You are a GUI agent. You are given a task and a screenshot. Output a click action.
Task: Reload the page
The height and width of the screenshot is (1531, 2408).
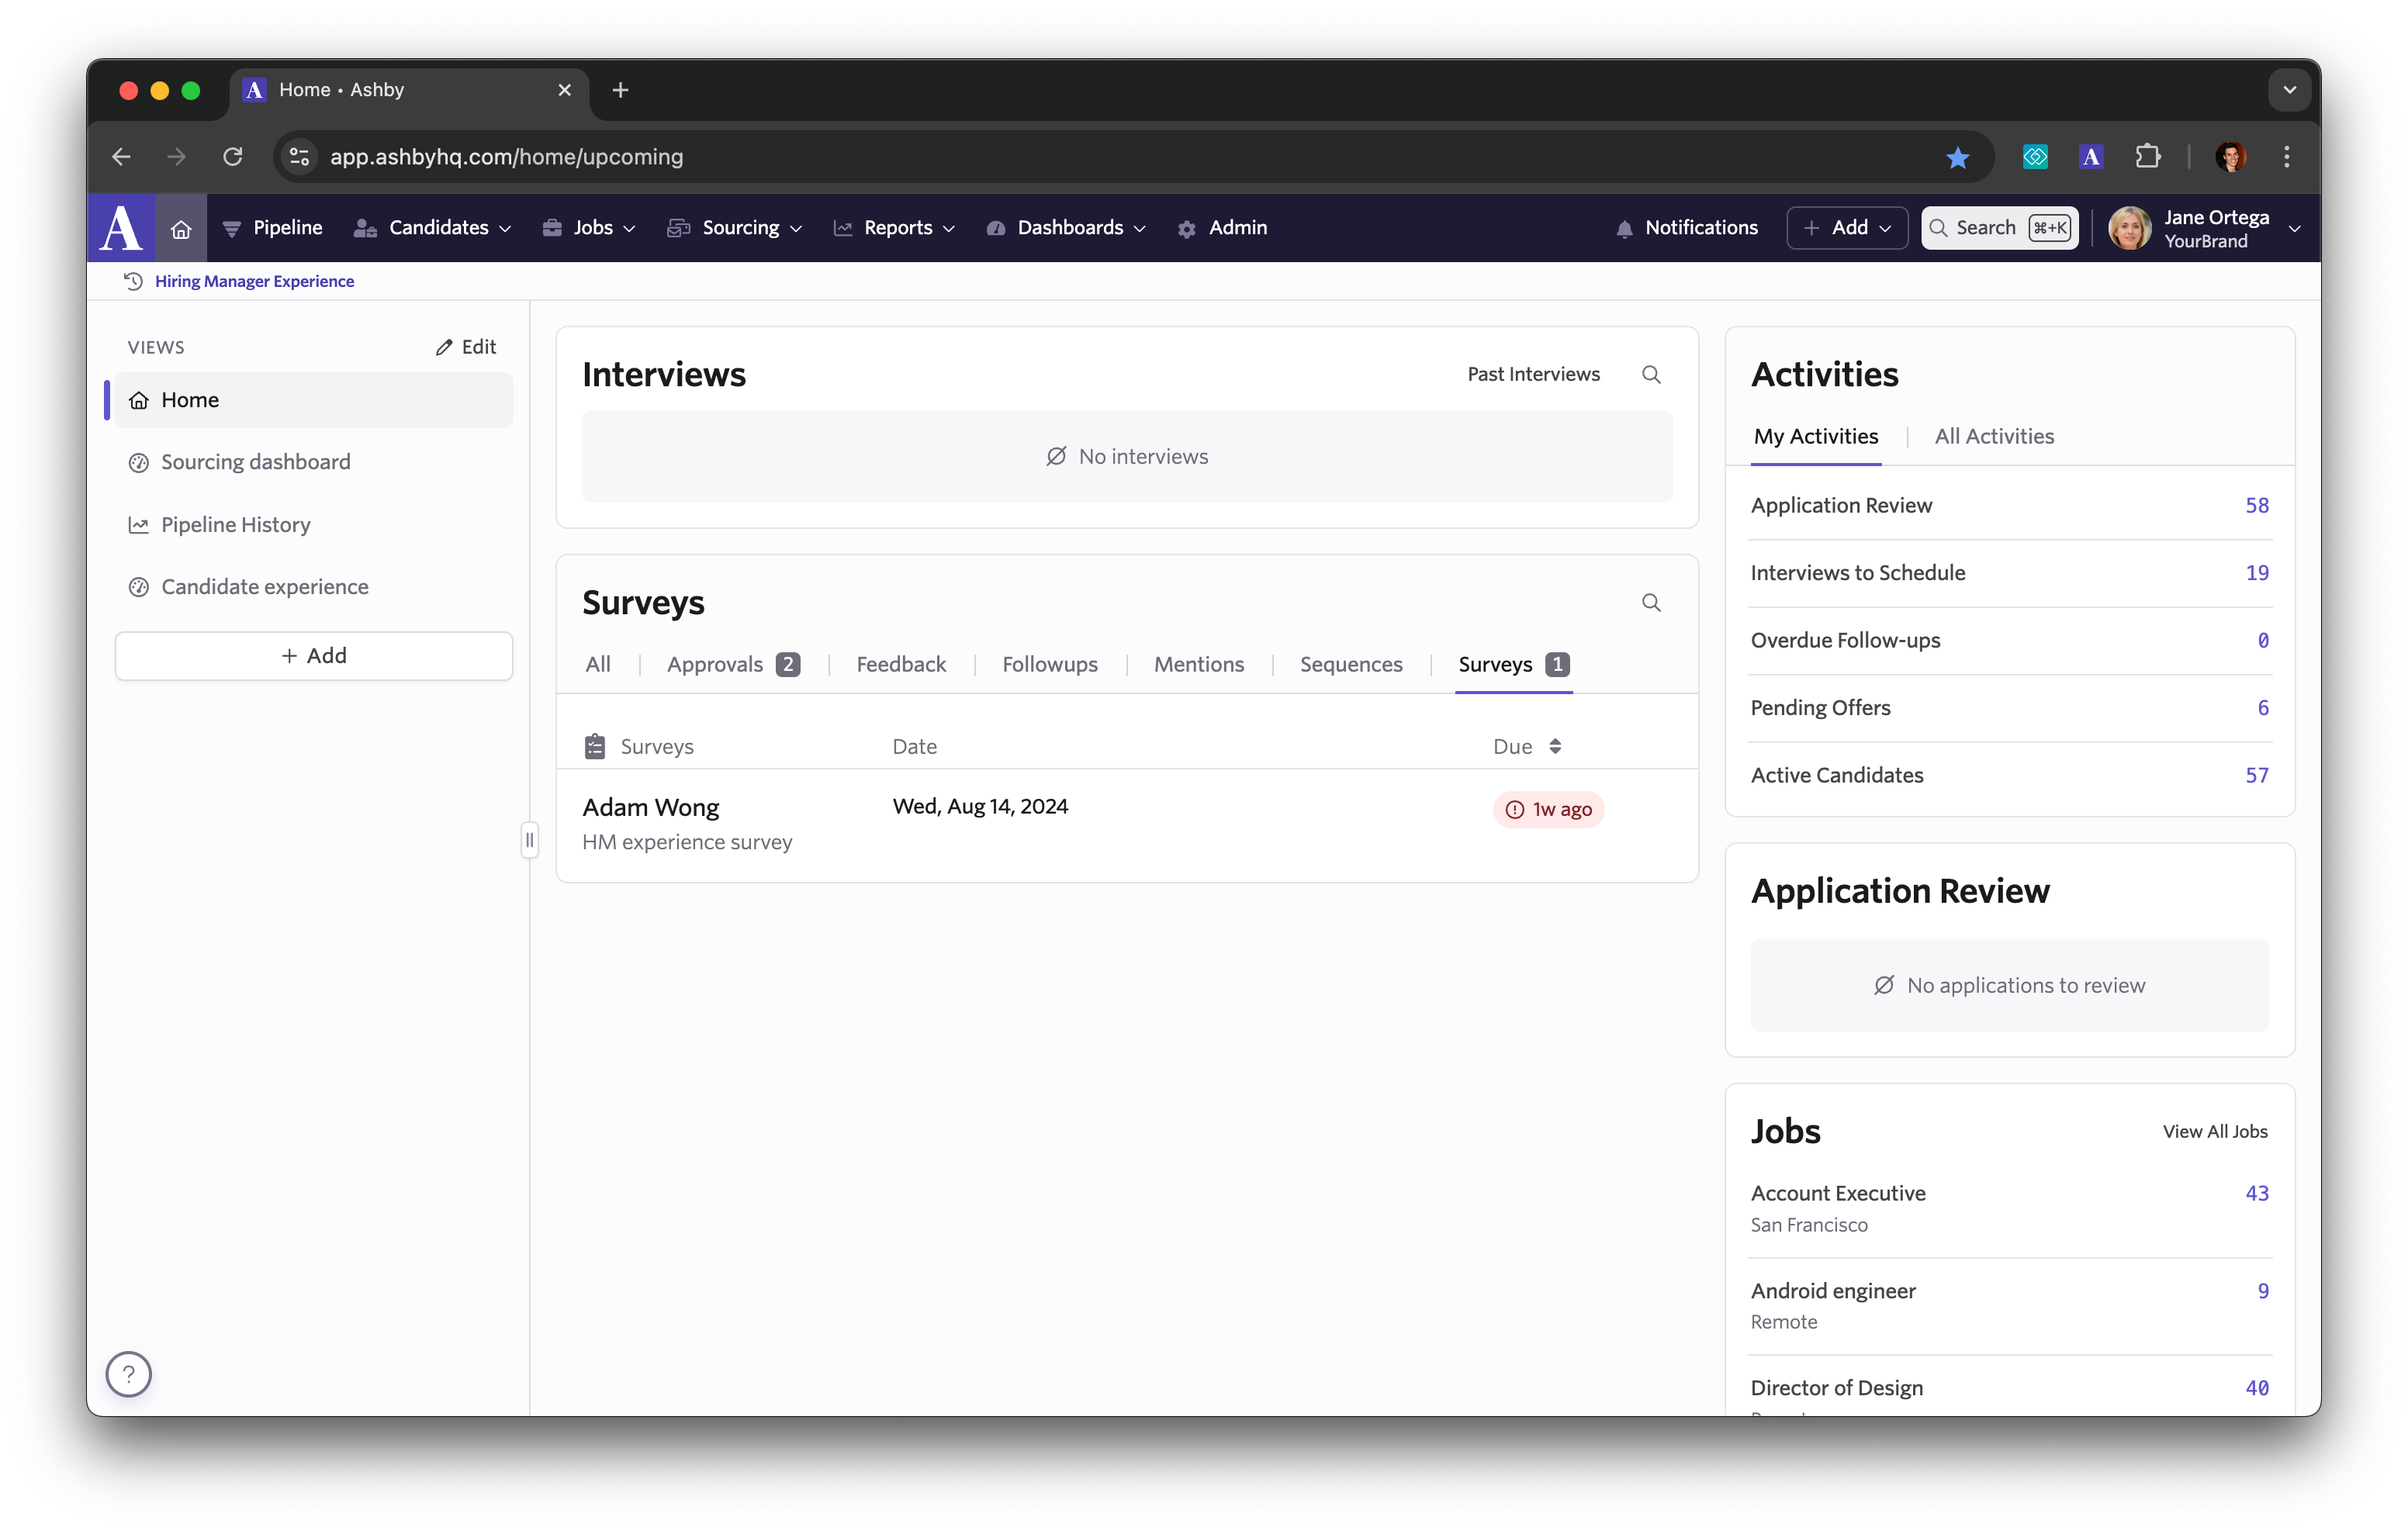click(233, 157)
